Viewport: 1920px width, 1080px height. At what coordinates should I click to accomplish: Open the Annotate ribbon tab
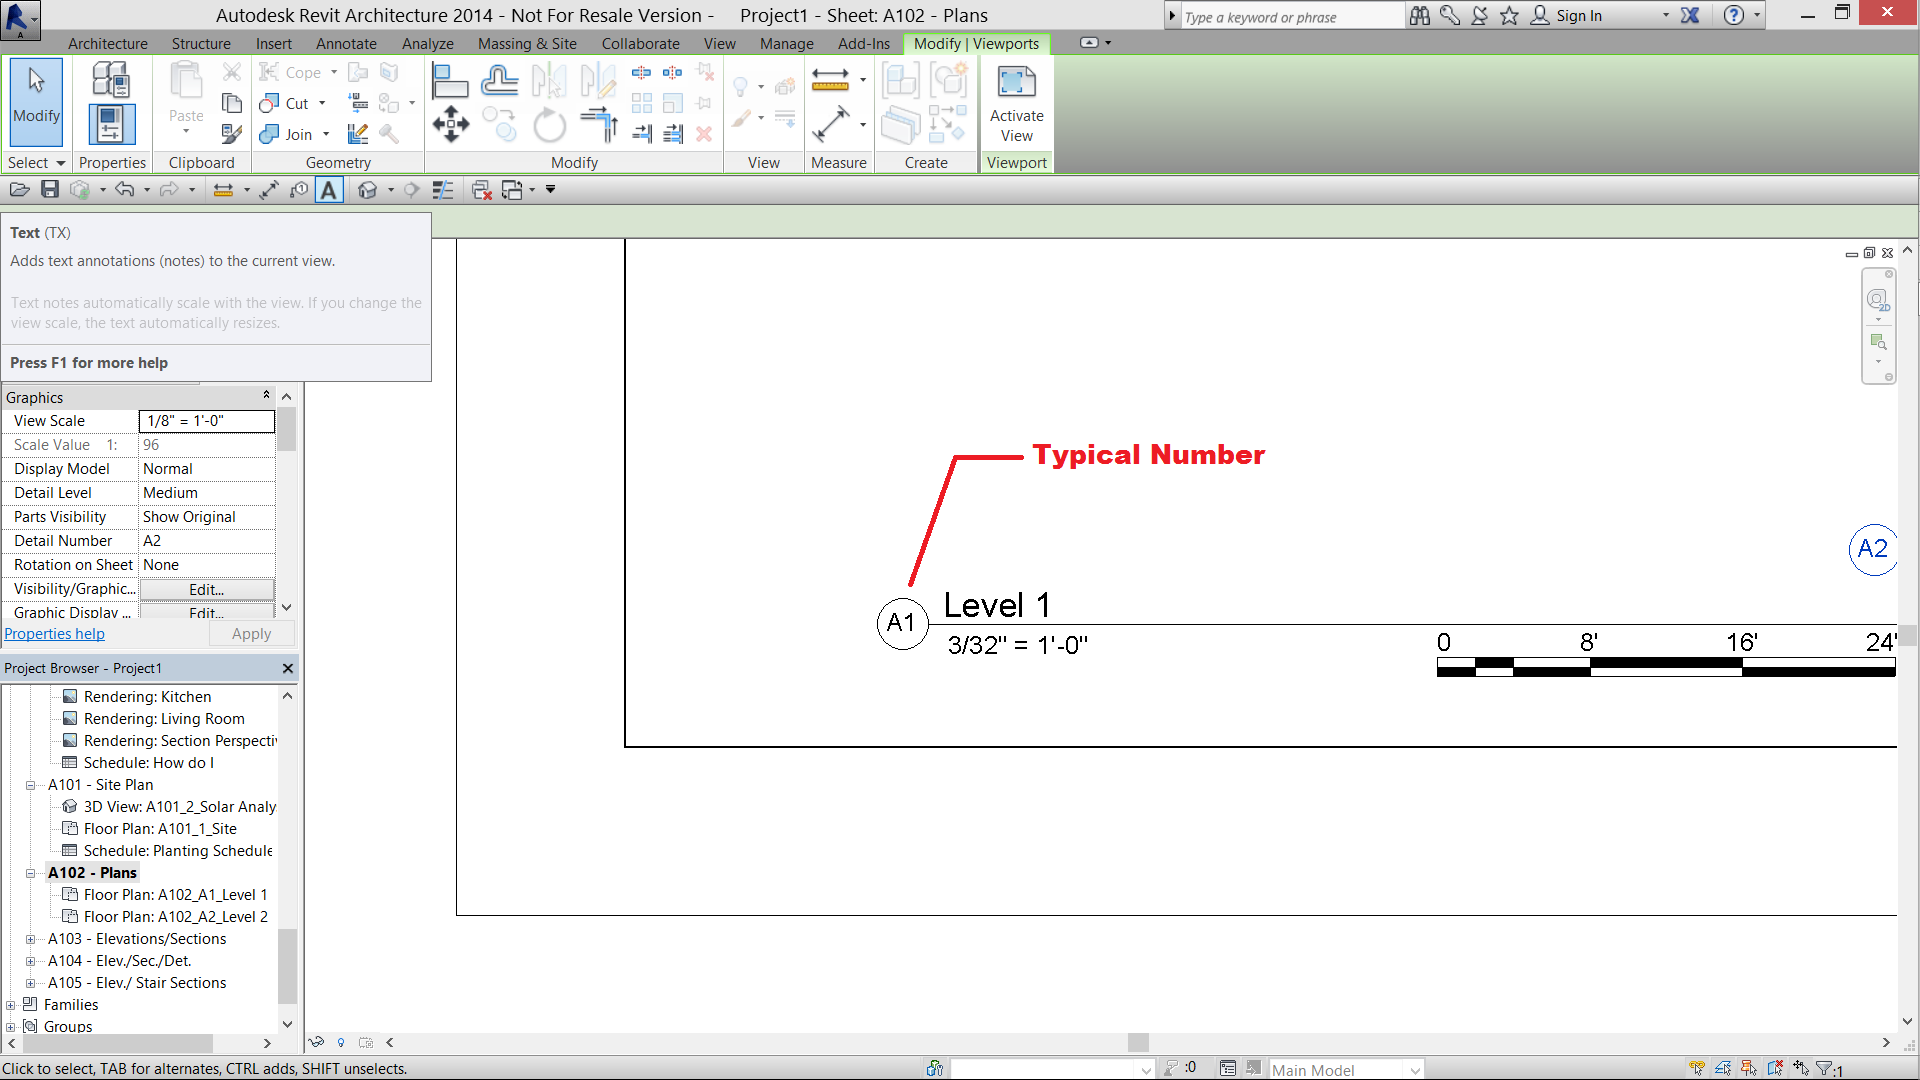346,44
